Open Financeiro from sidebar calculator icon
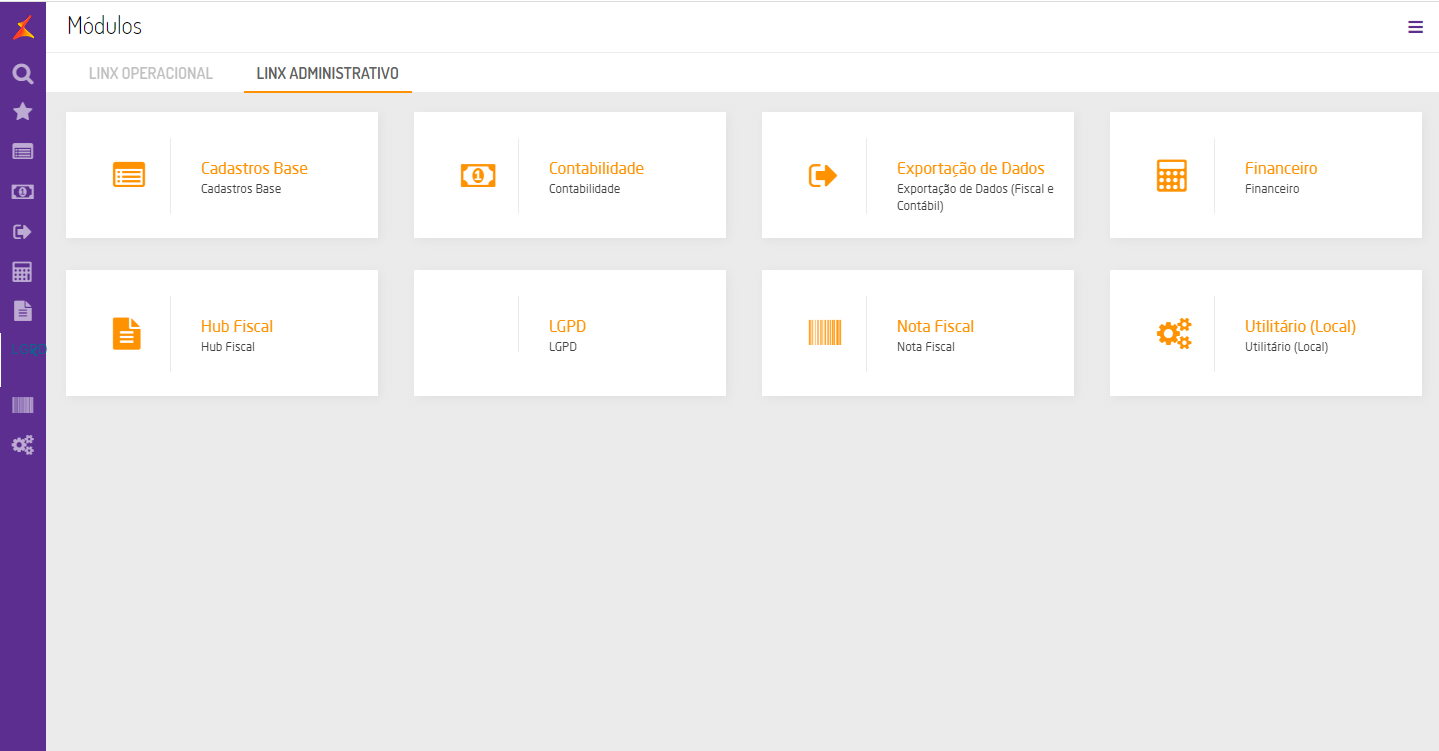 (23, 271)
